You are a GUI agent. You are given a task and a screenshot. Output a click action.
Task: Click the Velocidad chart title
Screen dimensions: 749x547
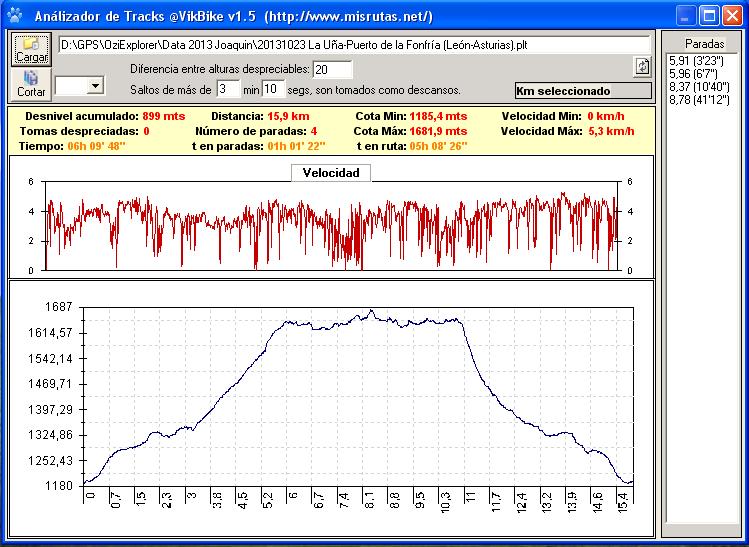[x=331, y=172]
